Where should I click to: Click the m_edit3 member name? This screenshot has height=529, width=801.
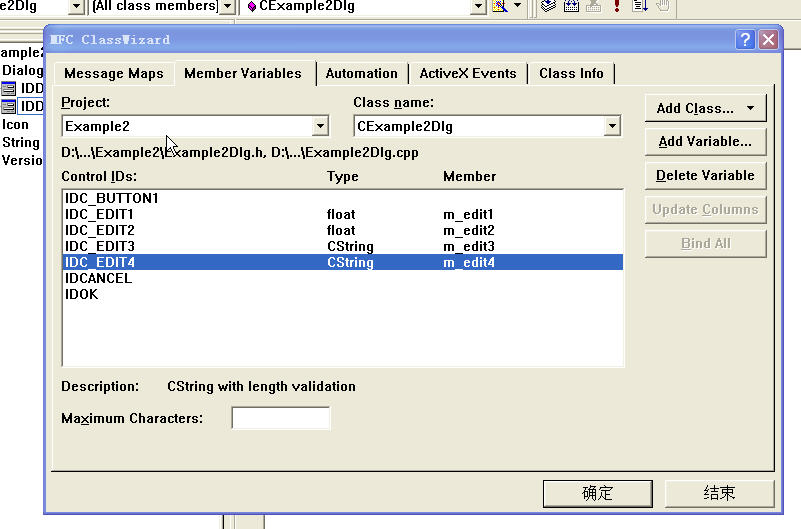point(468,247)
